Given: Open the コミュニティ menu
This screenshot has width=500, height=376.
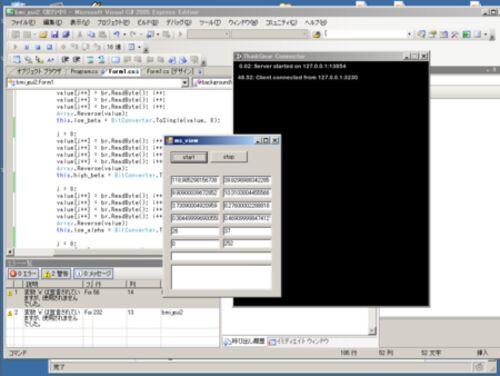Looking at the screenshot, I should point(281,22).
